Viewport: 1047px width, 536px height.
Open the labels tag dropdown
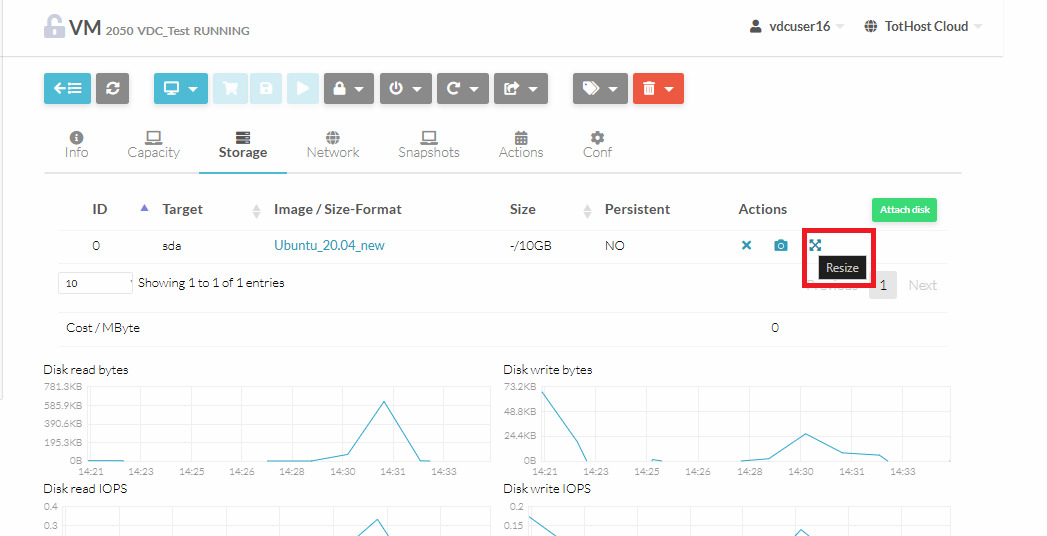click(600, 88)
